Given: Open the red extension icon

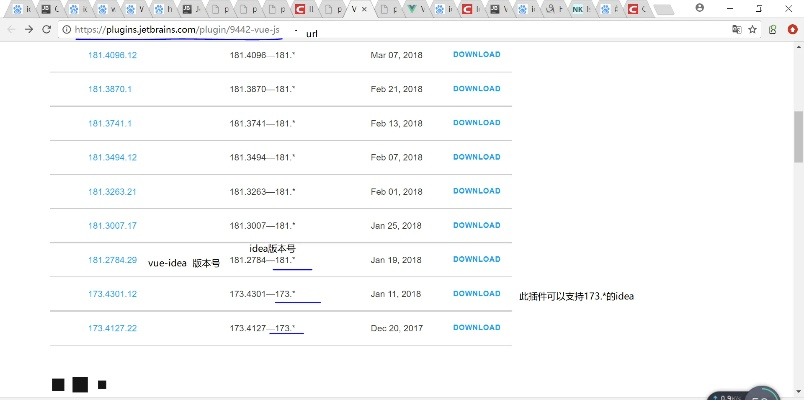Looking at the screenshot, I should pyautogui.click(x=793, y=30).
